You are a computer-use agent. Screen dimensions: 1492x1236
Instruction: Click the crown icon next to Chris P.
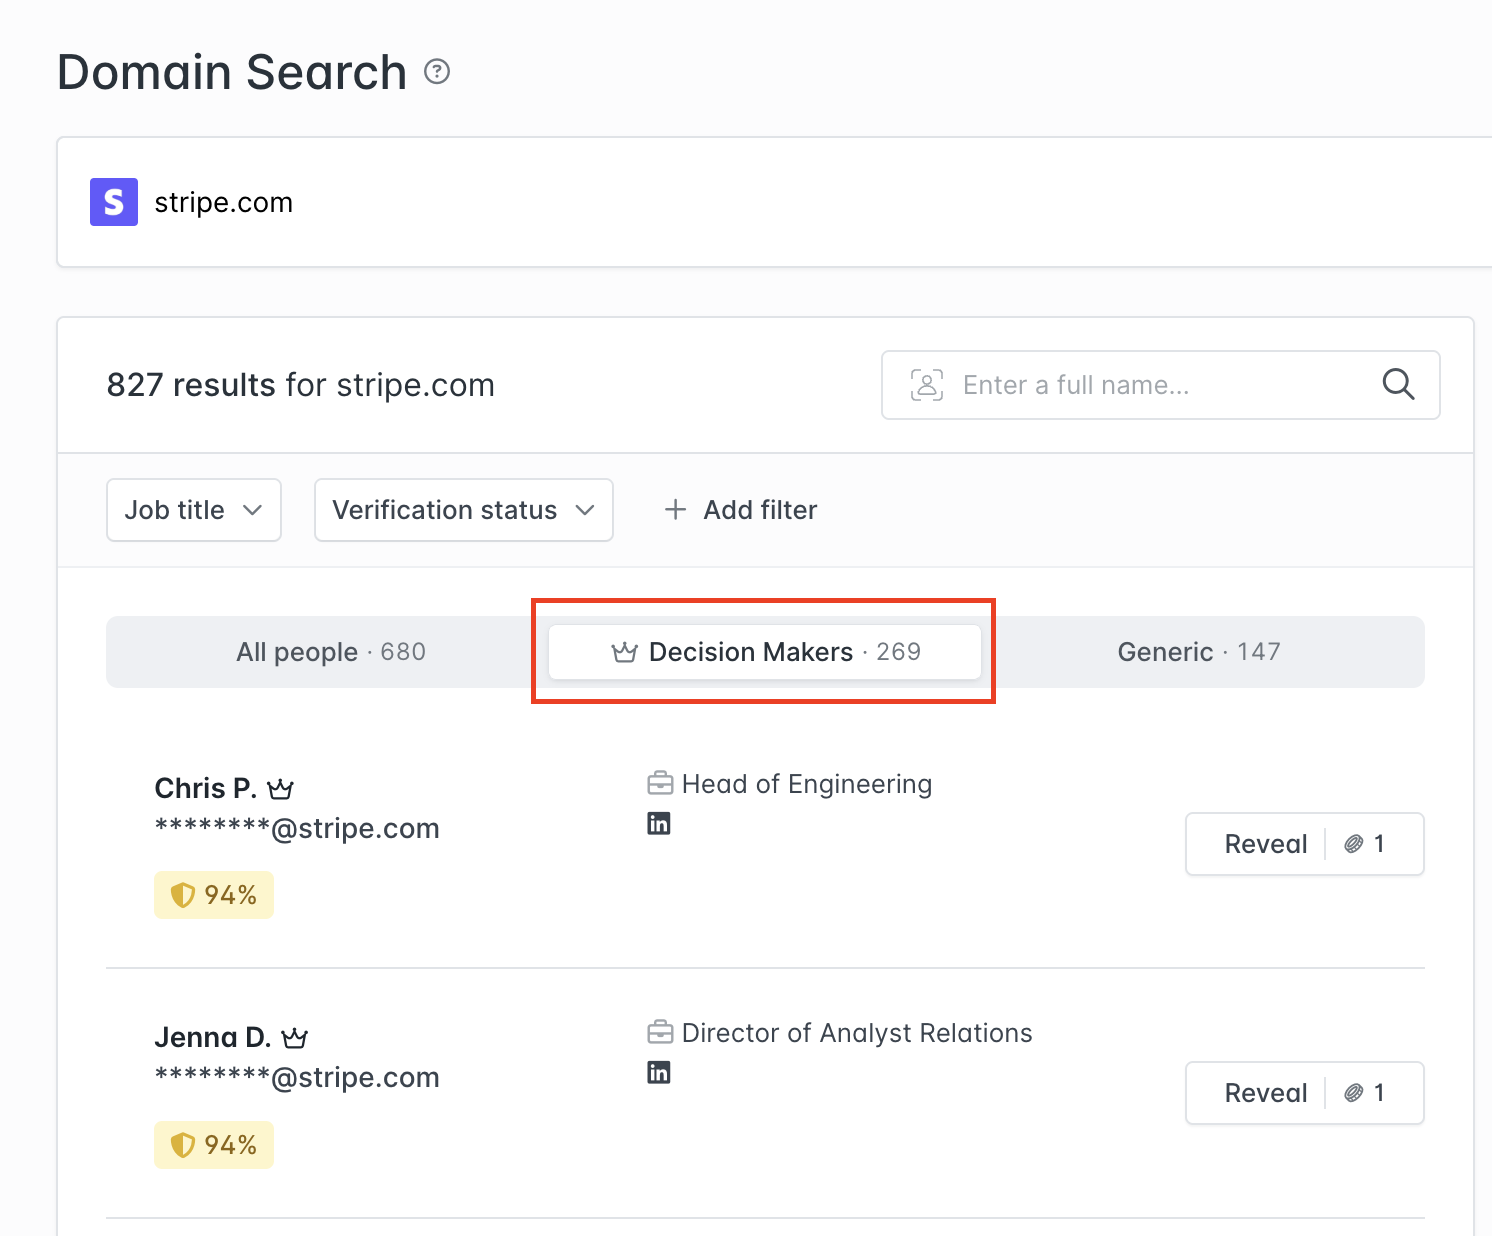pos(281,789)
